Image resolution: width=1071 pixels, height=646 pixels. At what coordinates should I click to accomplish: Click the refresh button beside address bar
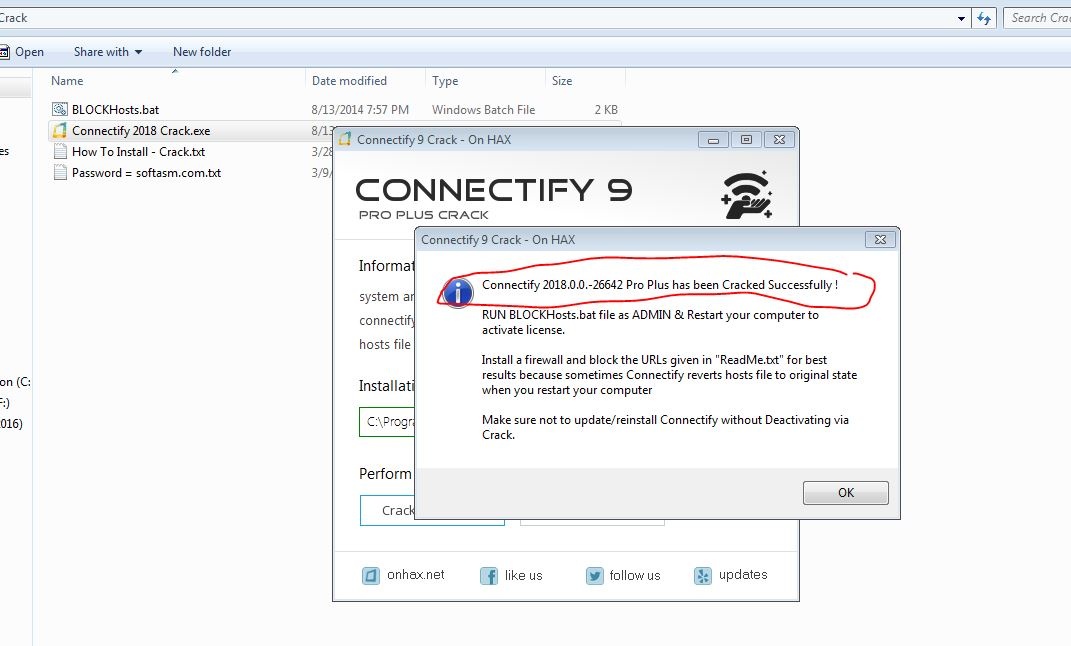984,18
